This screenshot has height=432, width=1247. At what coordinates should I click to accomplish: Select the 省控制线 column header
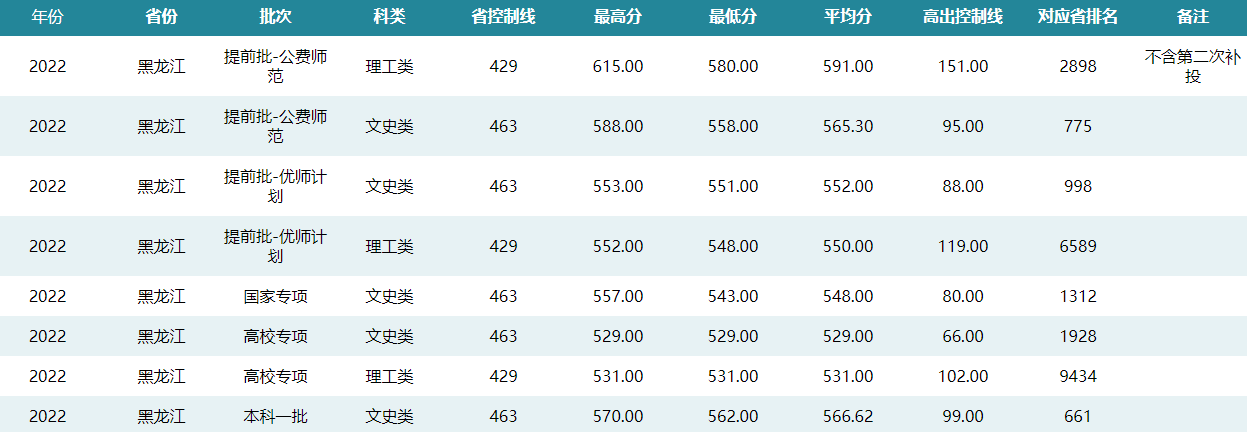tap(503, 17)
